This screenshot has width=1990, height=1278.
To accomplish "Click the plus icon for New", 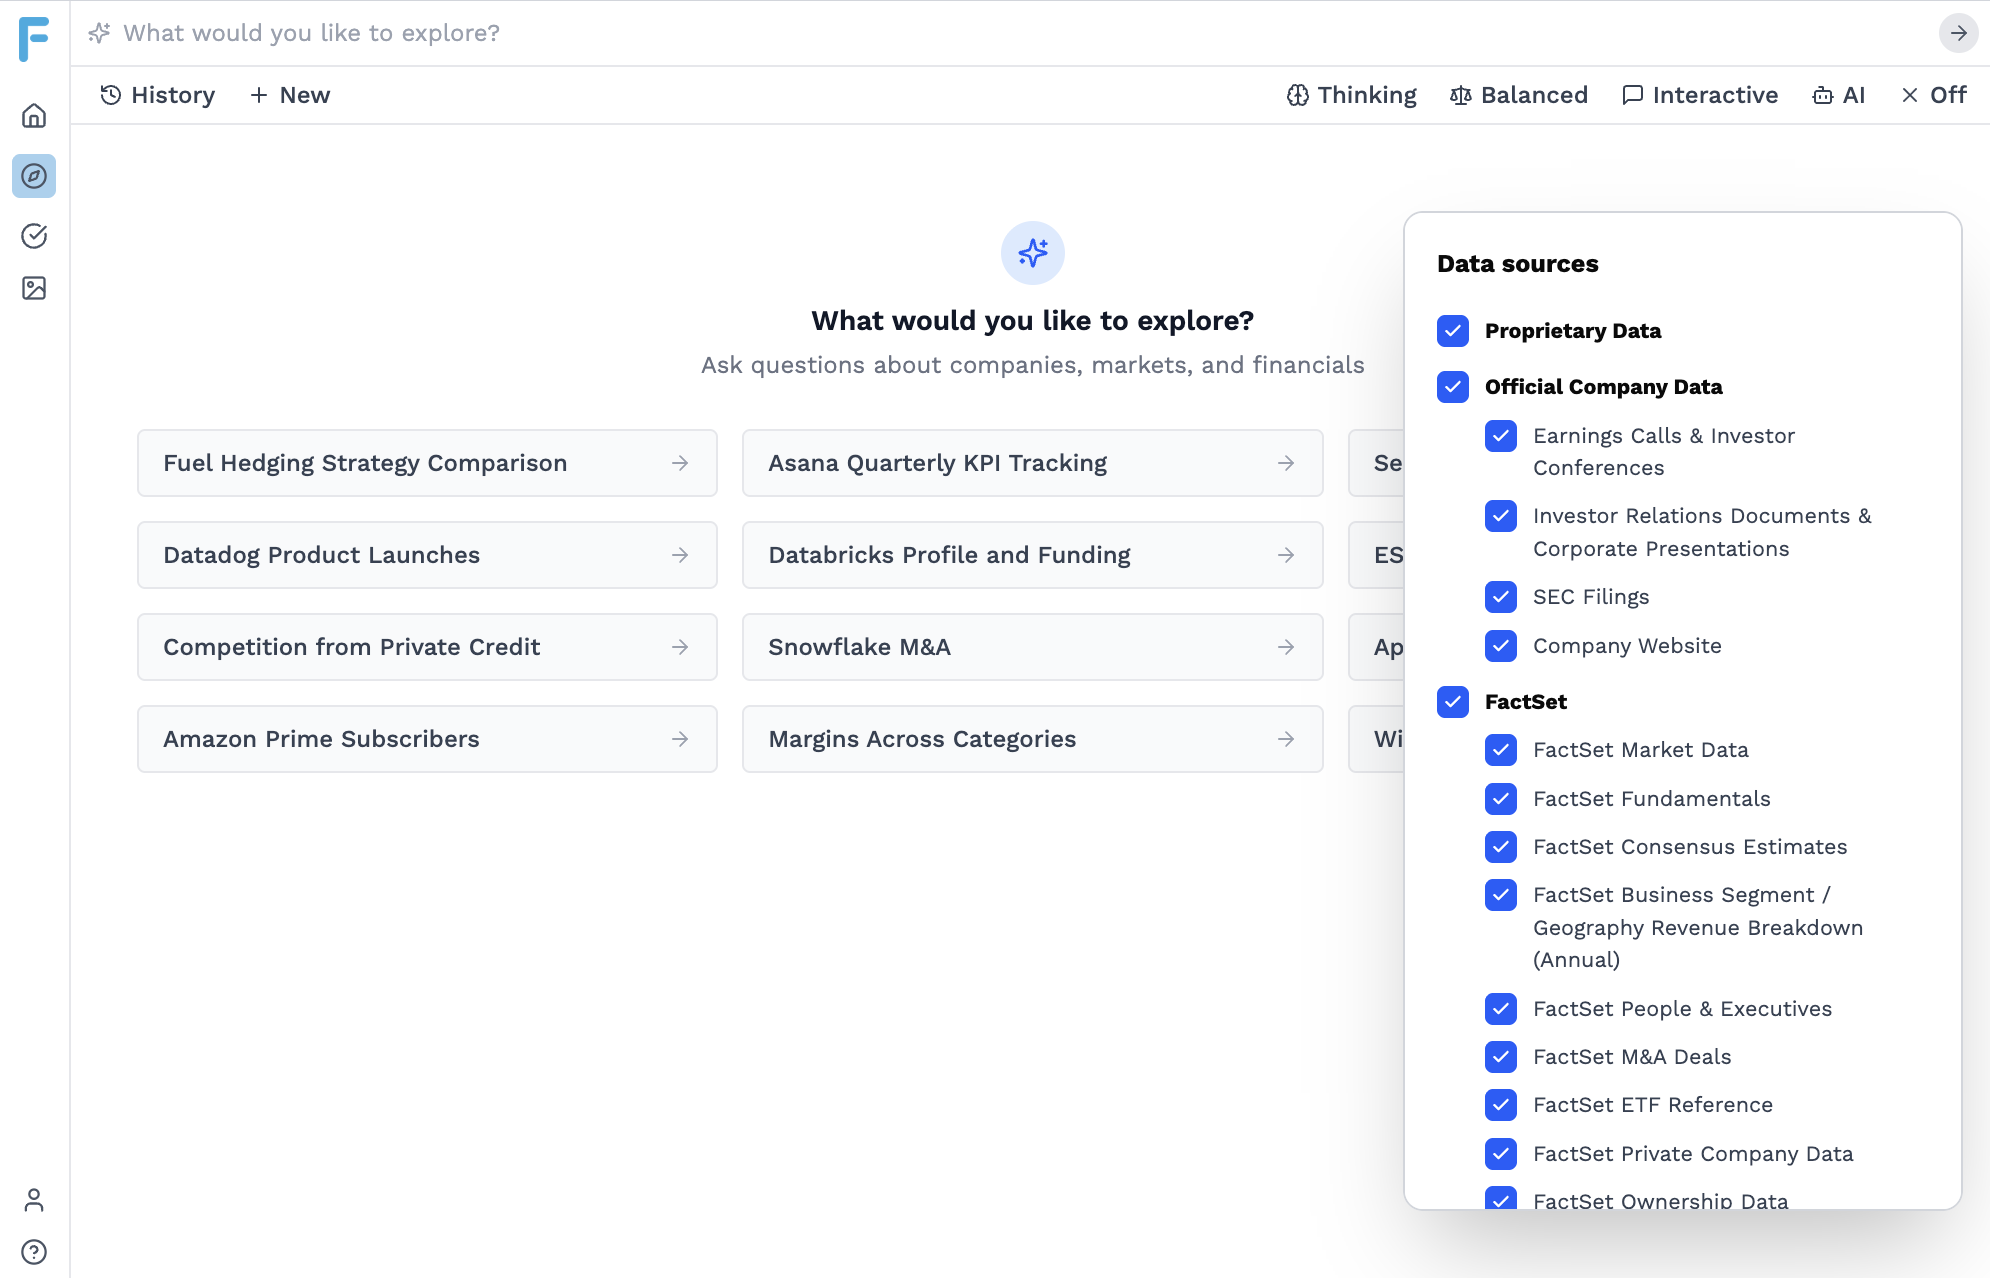I will click(259, 95).
